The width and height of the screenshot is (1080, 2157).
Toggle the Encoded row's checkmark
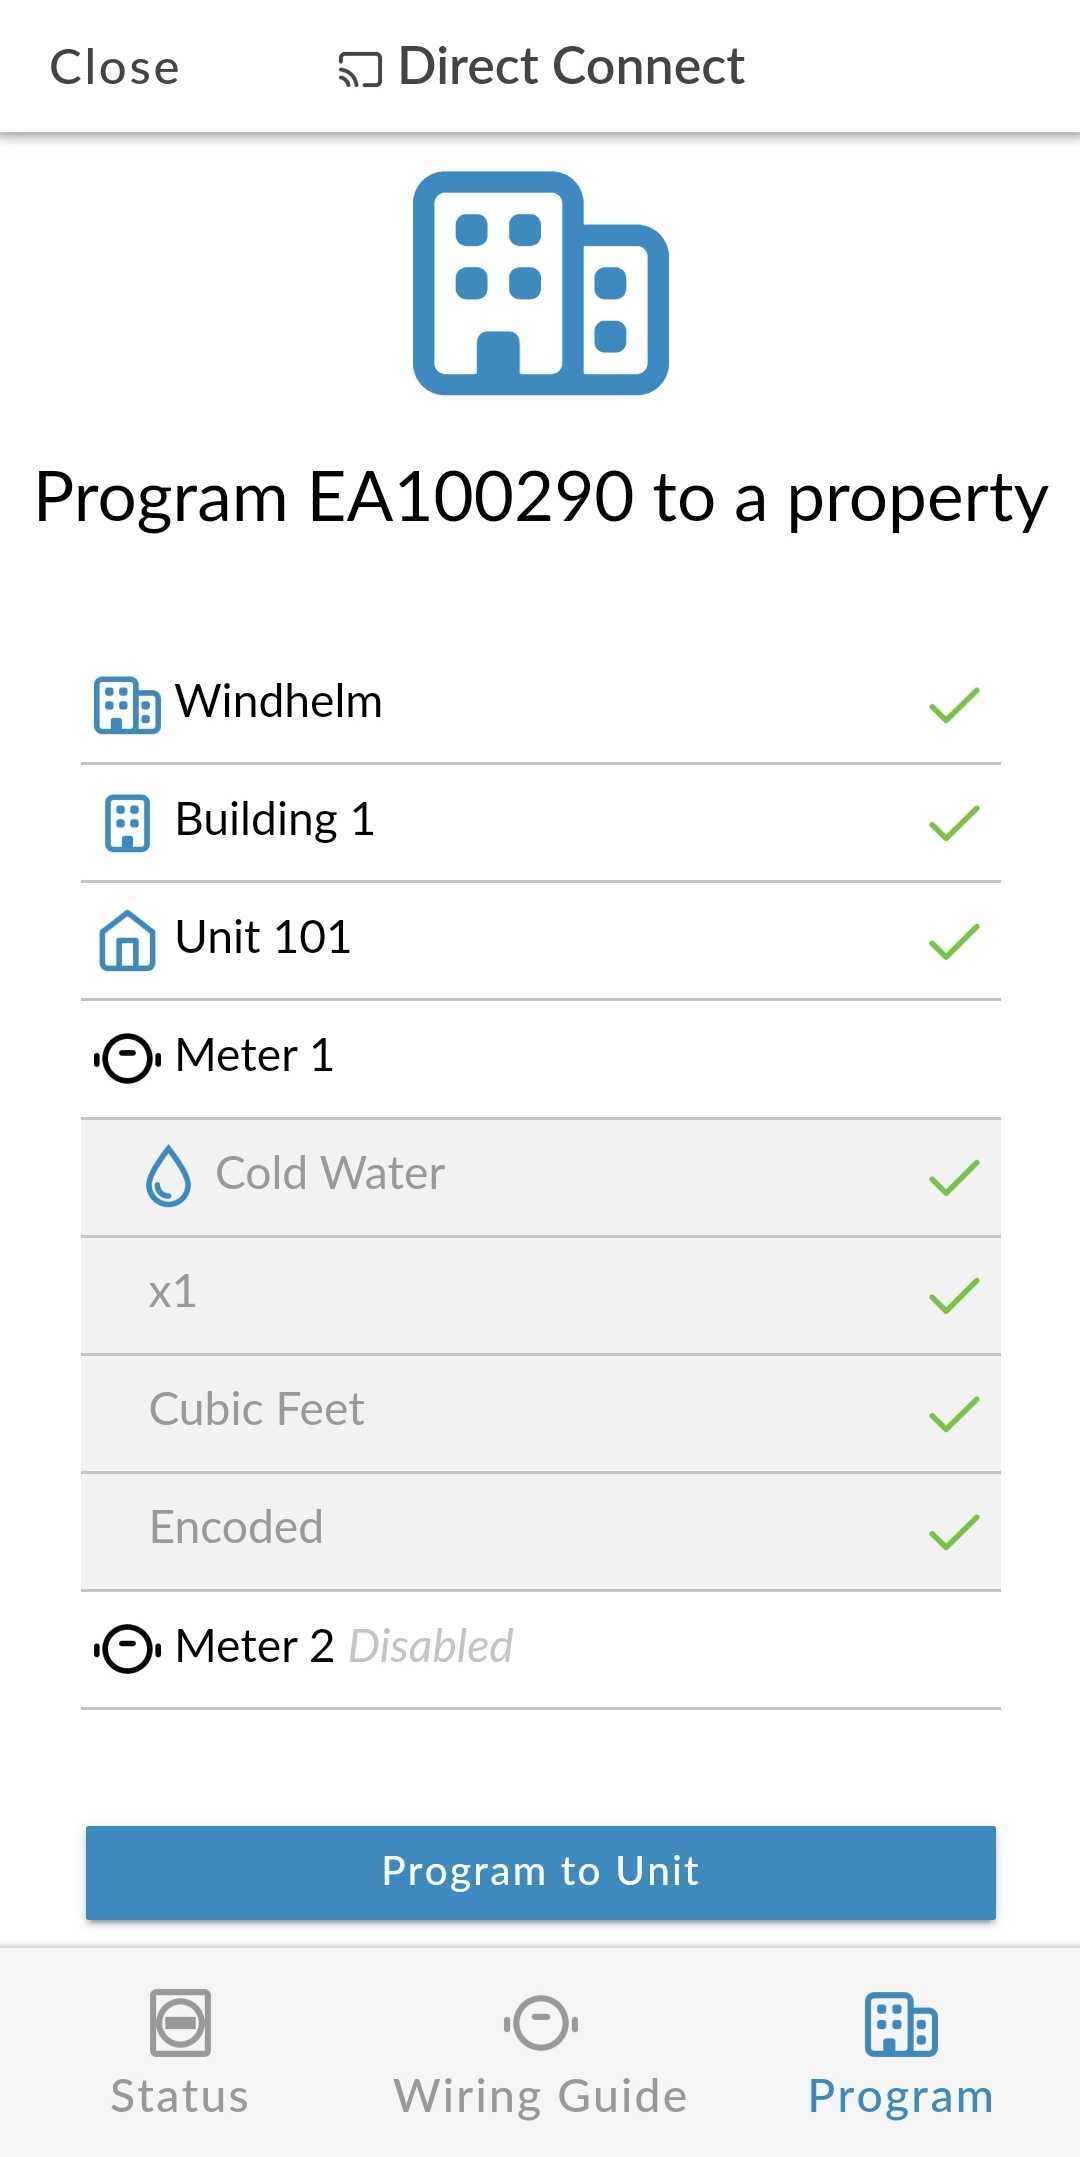point(952,1526)
